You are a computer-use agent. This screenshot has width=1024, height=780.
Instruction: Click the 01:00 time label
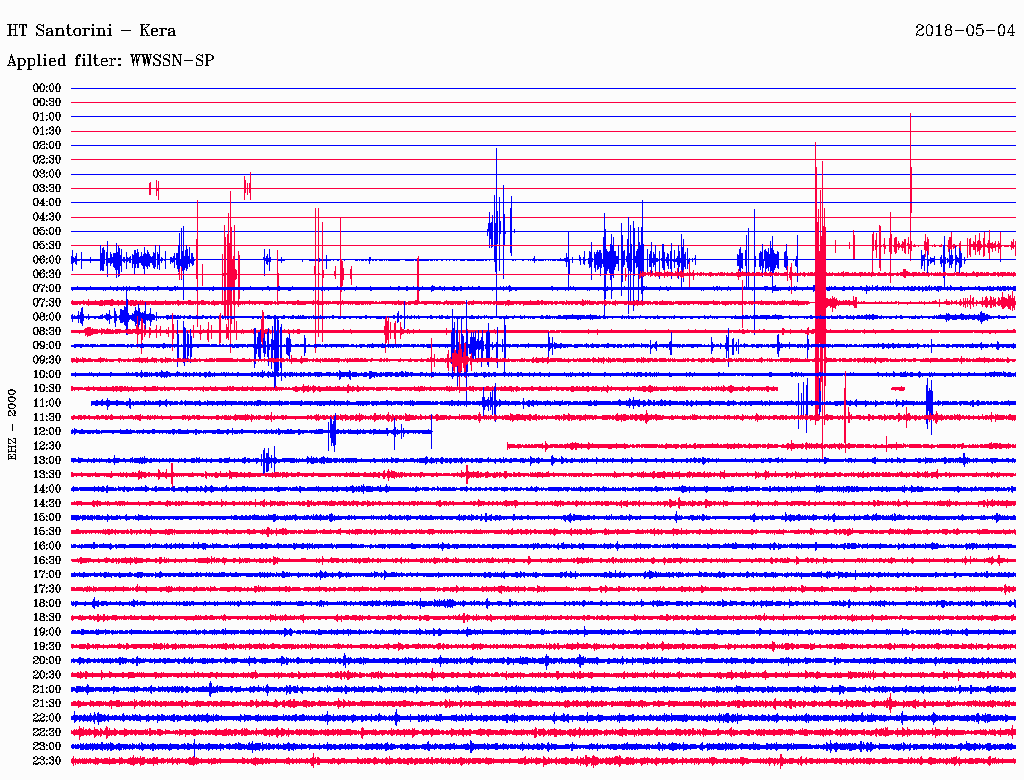click(x=47, y=117)
